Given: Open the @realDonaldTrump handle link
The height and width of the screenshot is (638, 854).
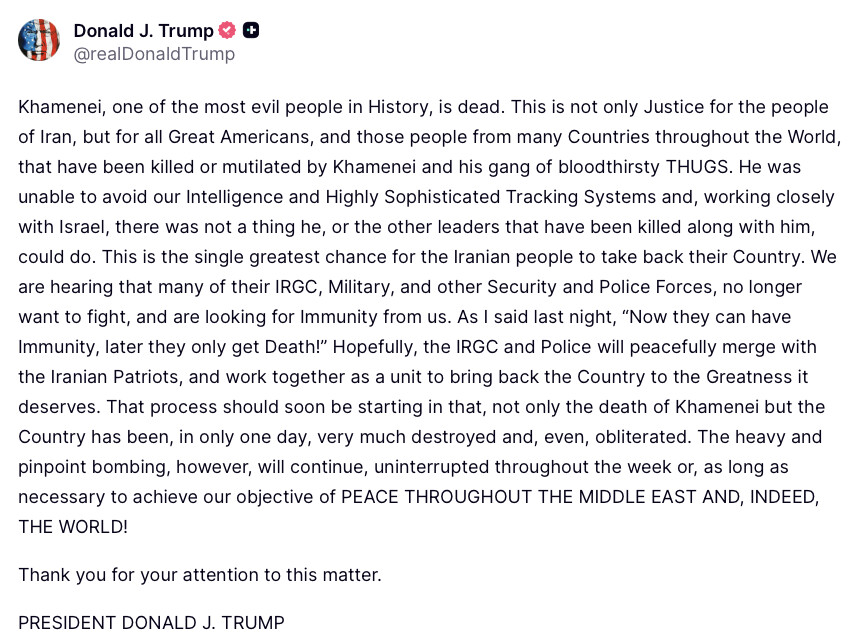Looking at the screenshot, I should click(x=154, y=54).
